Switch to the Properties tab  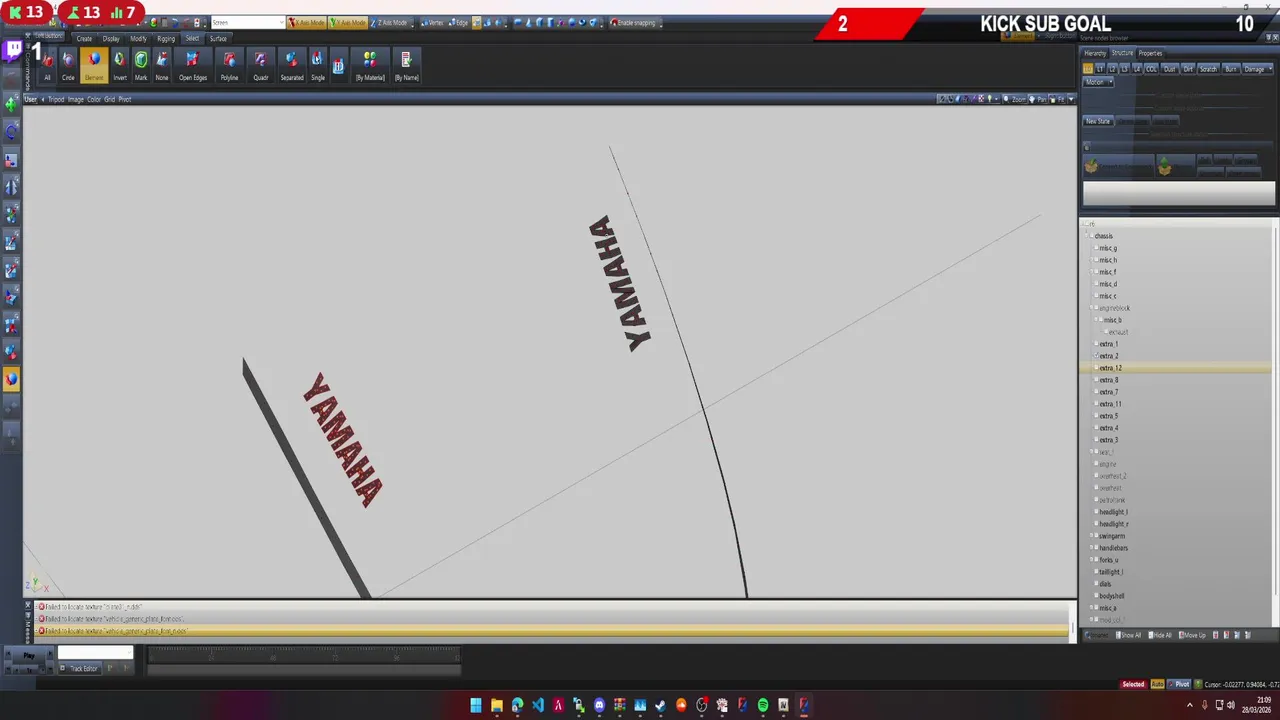click(x=1150, y=53)
